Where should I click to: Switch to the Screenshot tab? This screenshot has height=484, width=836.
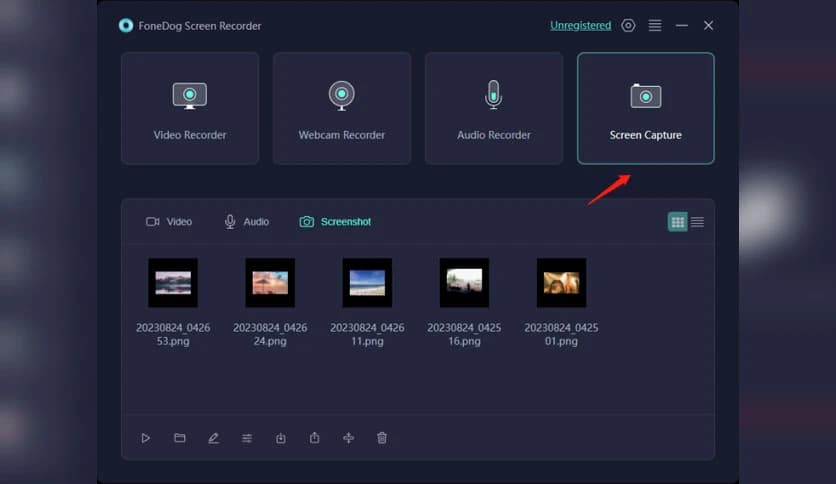click(x=335, y=222)
